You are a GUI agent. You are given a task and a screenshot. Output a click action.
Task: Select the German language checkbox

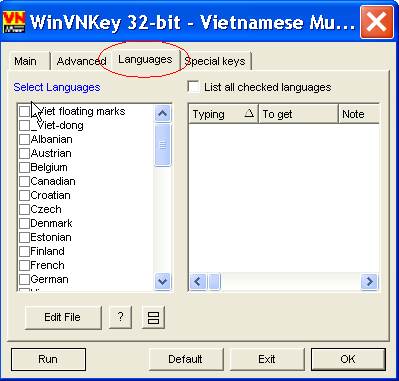click(24, 279)
